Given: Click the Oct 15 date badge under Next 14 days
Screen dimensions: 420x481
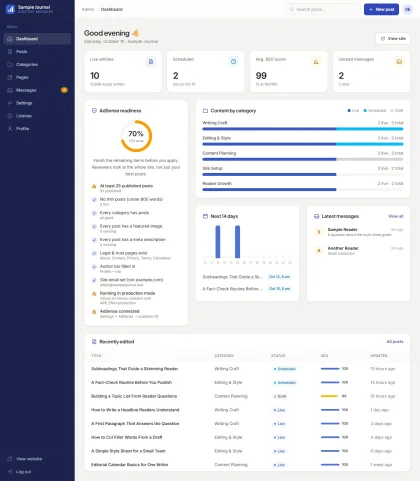Looking at the screenshot, I should tap(280, 289).
